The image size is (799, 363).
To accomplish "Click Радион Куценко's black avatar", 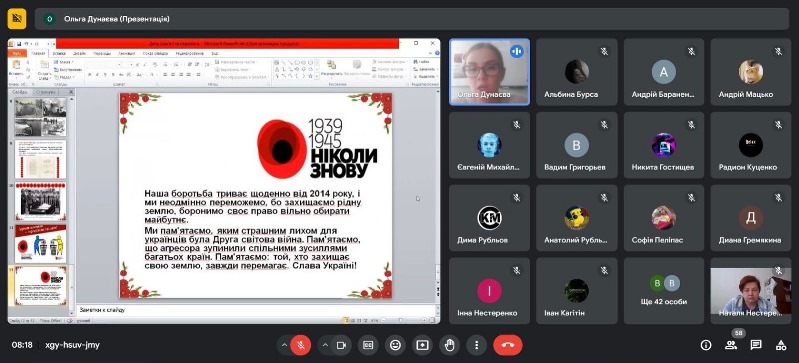I will 751,145.
